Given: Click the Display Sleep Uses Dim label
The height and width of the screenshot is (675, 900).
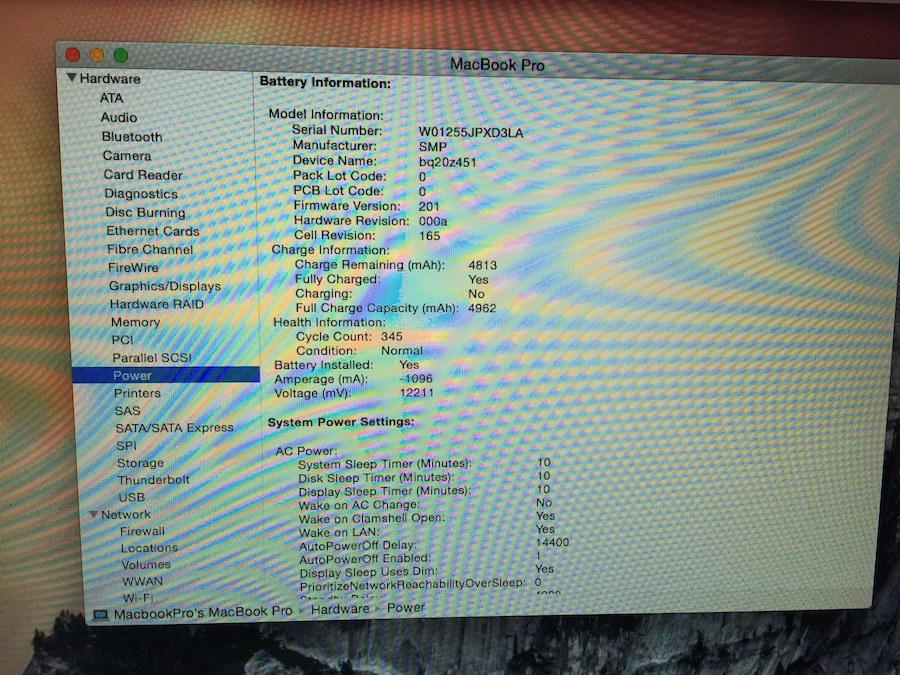Looking at the screenshot, I should coord(368,572).
